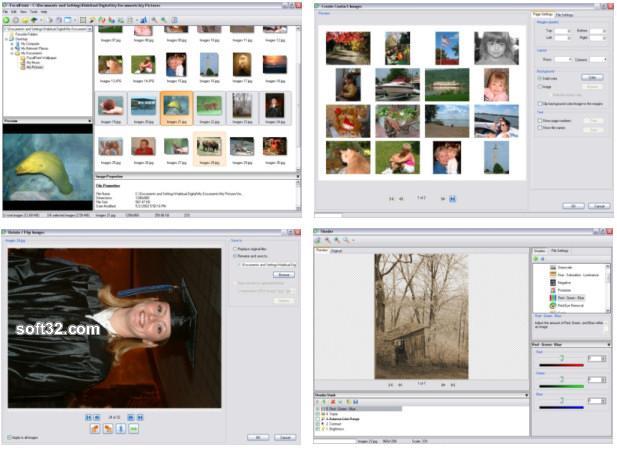Toggle Brightness checkbox in Shader Stack
The image size is (617, 451).
tap(318, 429)
